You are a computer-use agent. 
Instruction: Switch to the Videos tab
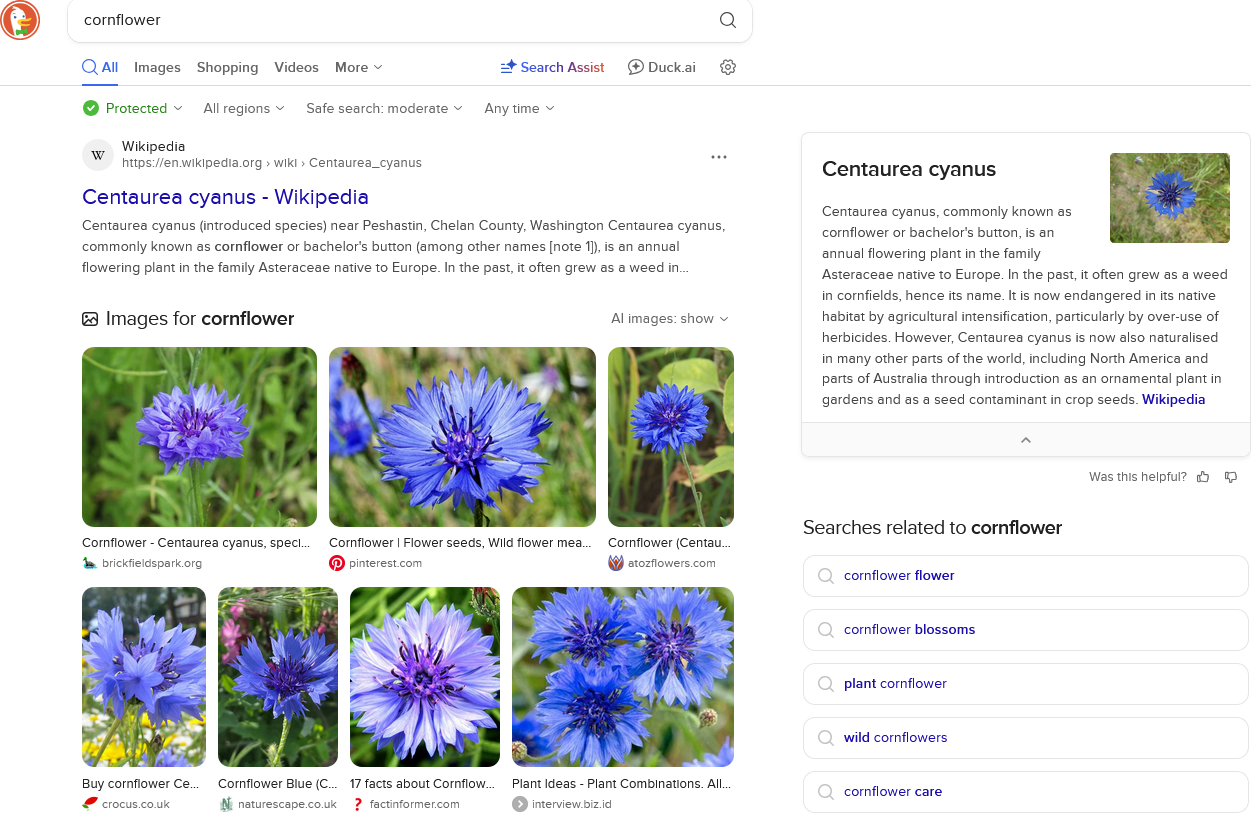tap(296, 67)
